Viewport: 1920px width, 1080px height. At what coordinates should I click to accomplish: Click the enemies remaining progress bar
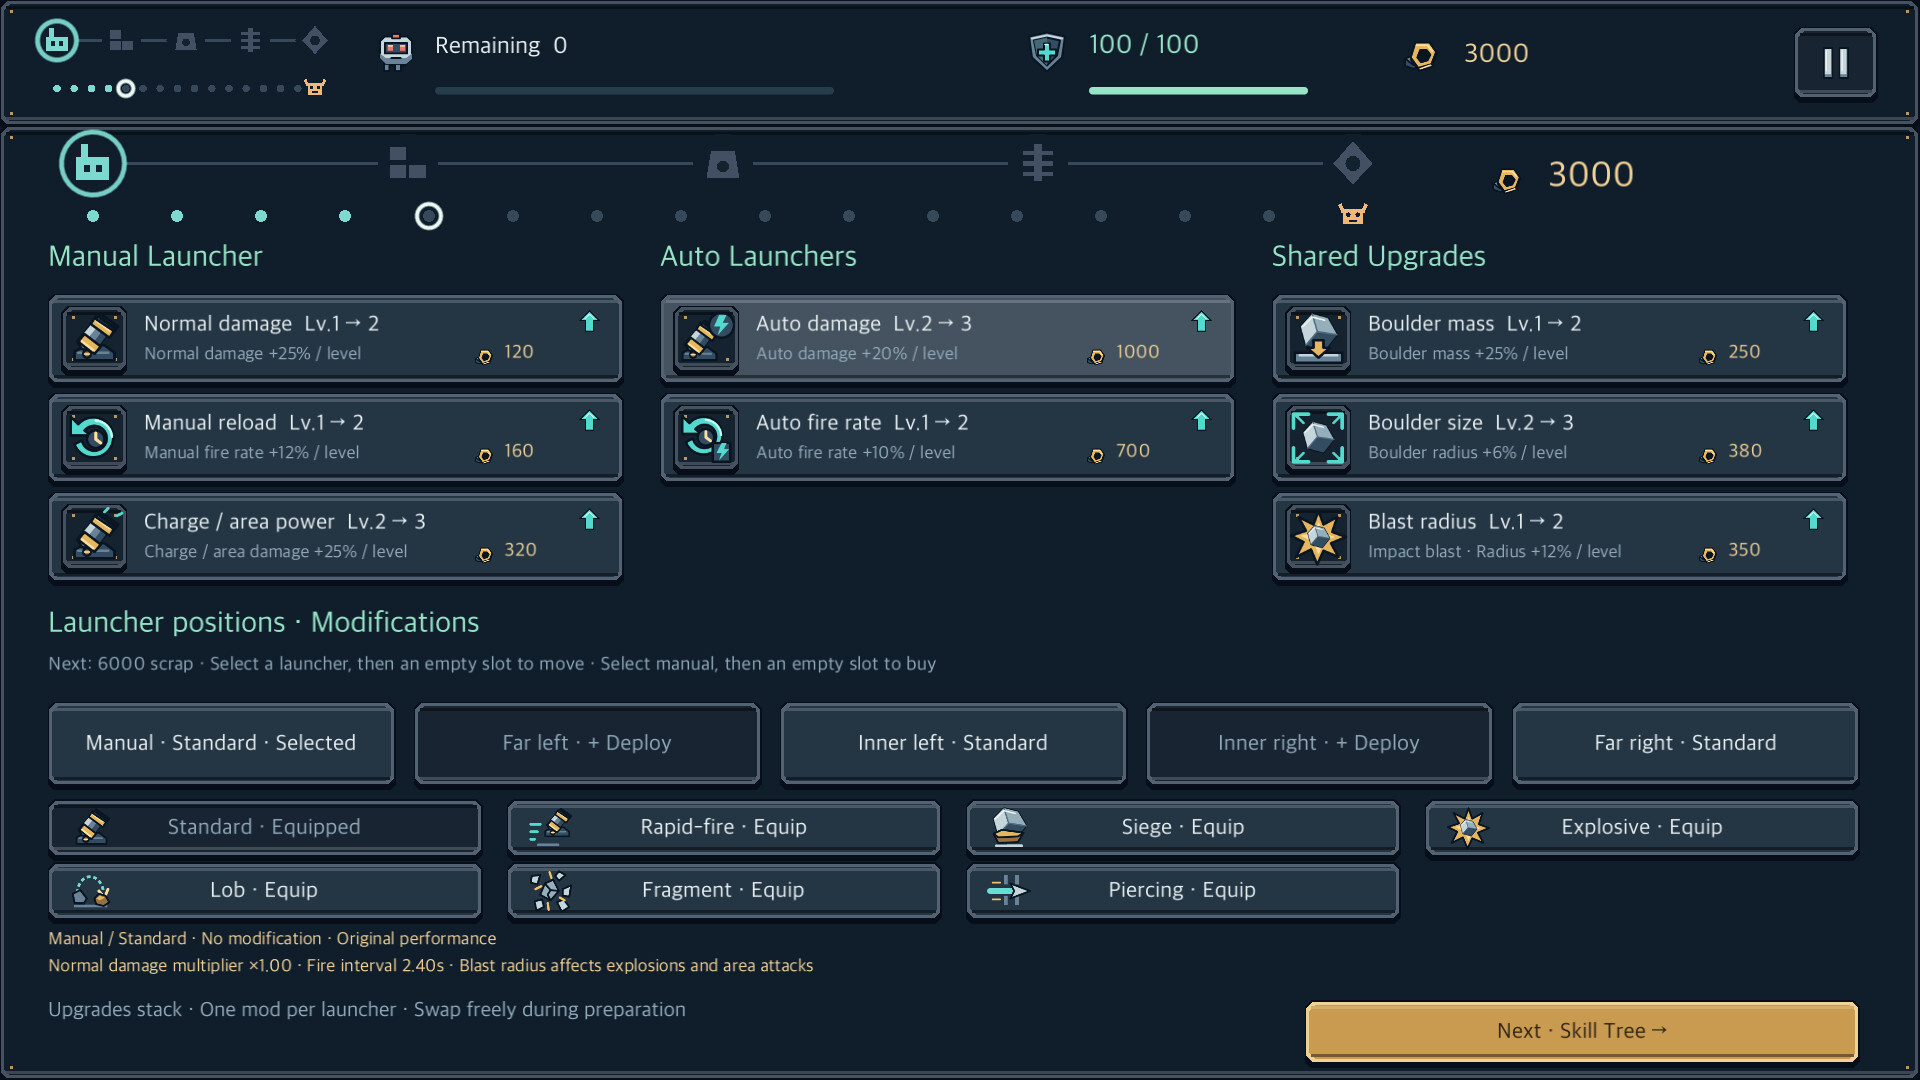(634, 91)
